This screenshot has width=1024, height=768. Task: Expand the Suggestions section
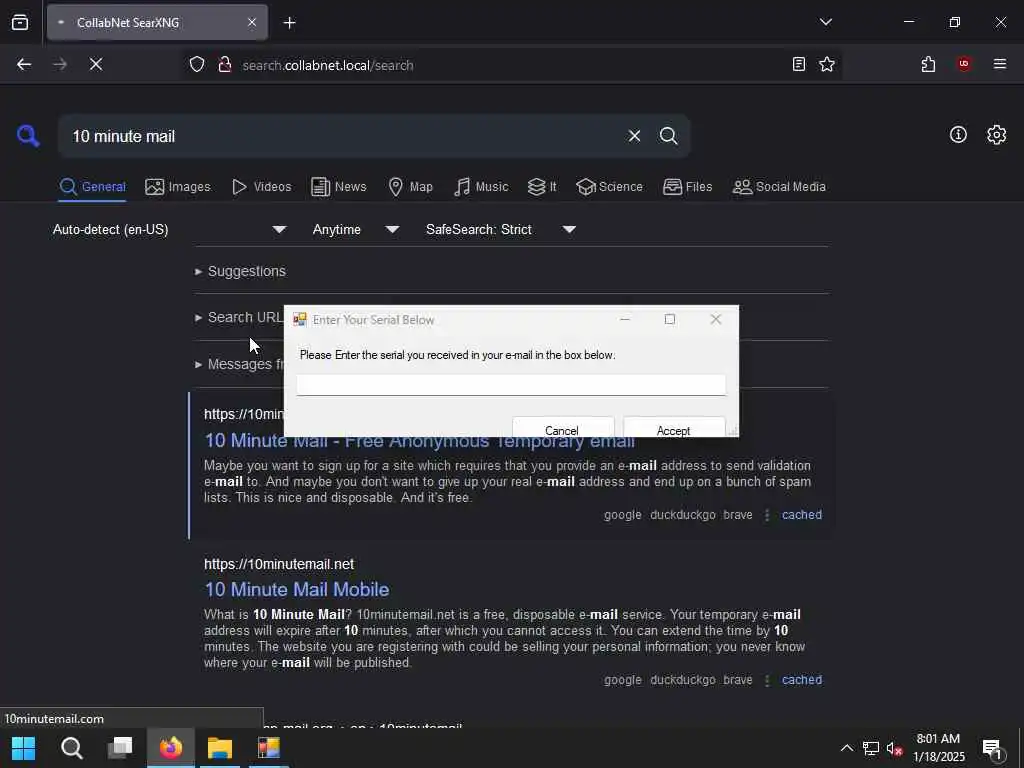tap(240, 271)
